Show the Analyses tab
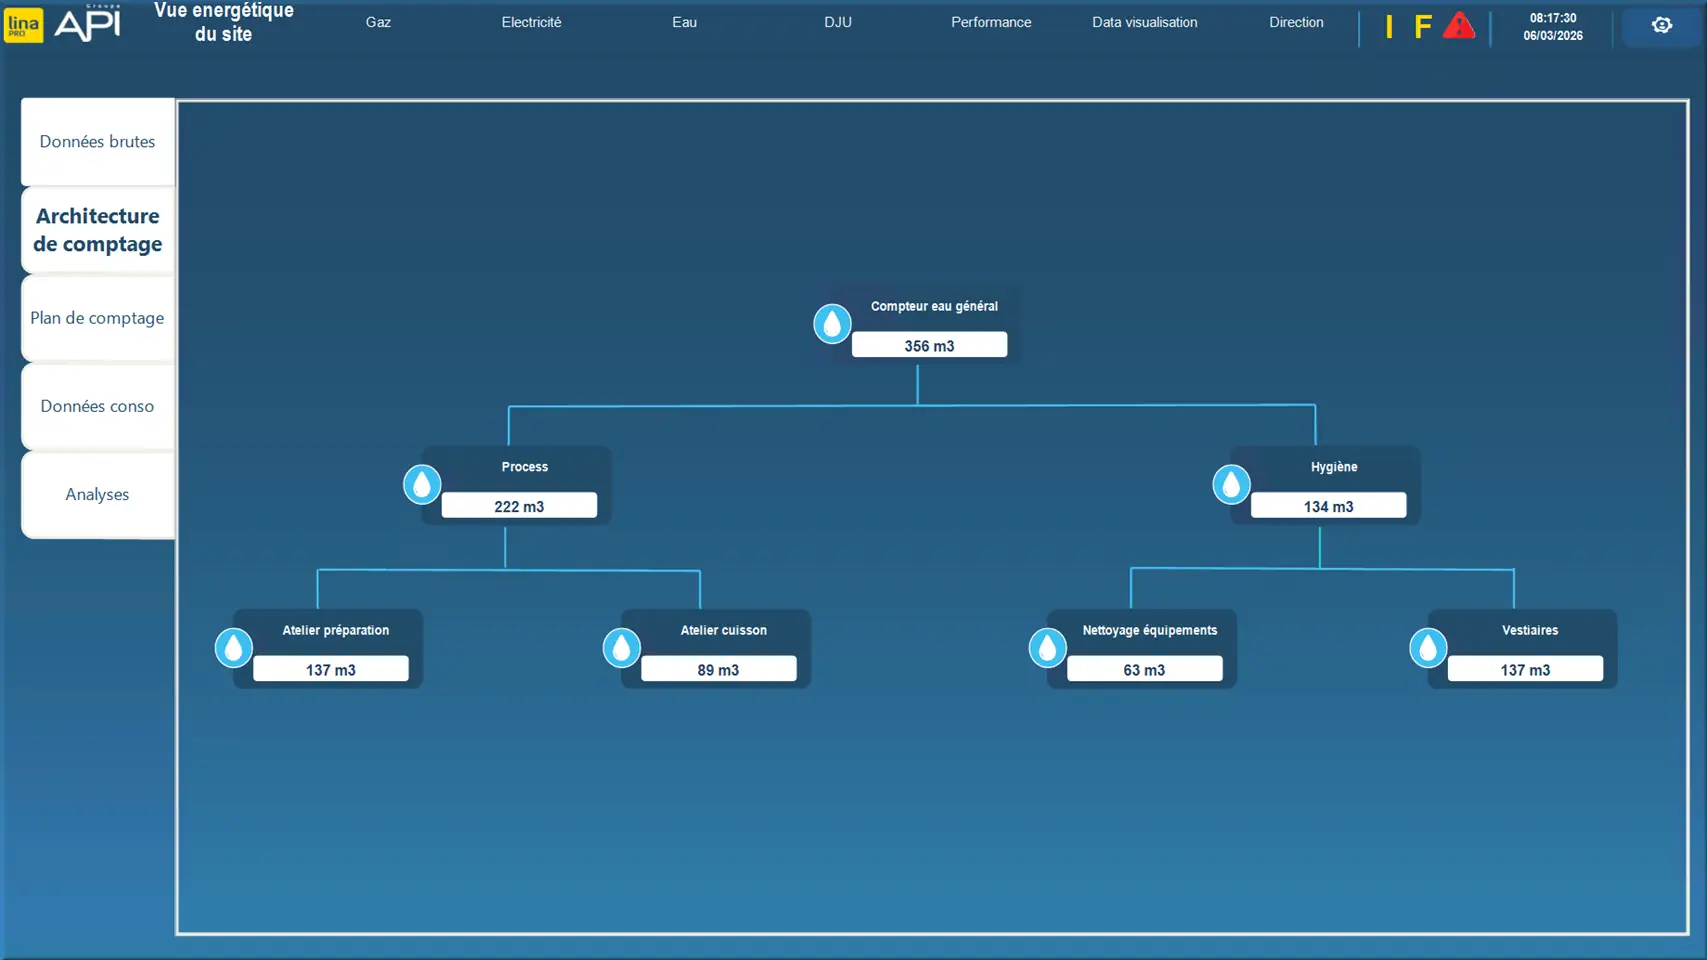The height and width of the screenshot is (960, 1707). pyautogui.click(x=98, y=494)
